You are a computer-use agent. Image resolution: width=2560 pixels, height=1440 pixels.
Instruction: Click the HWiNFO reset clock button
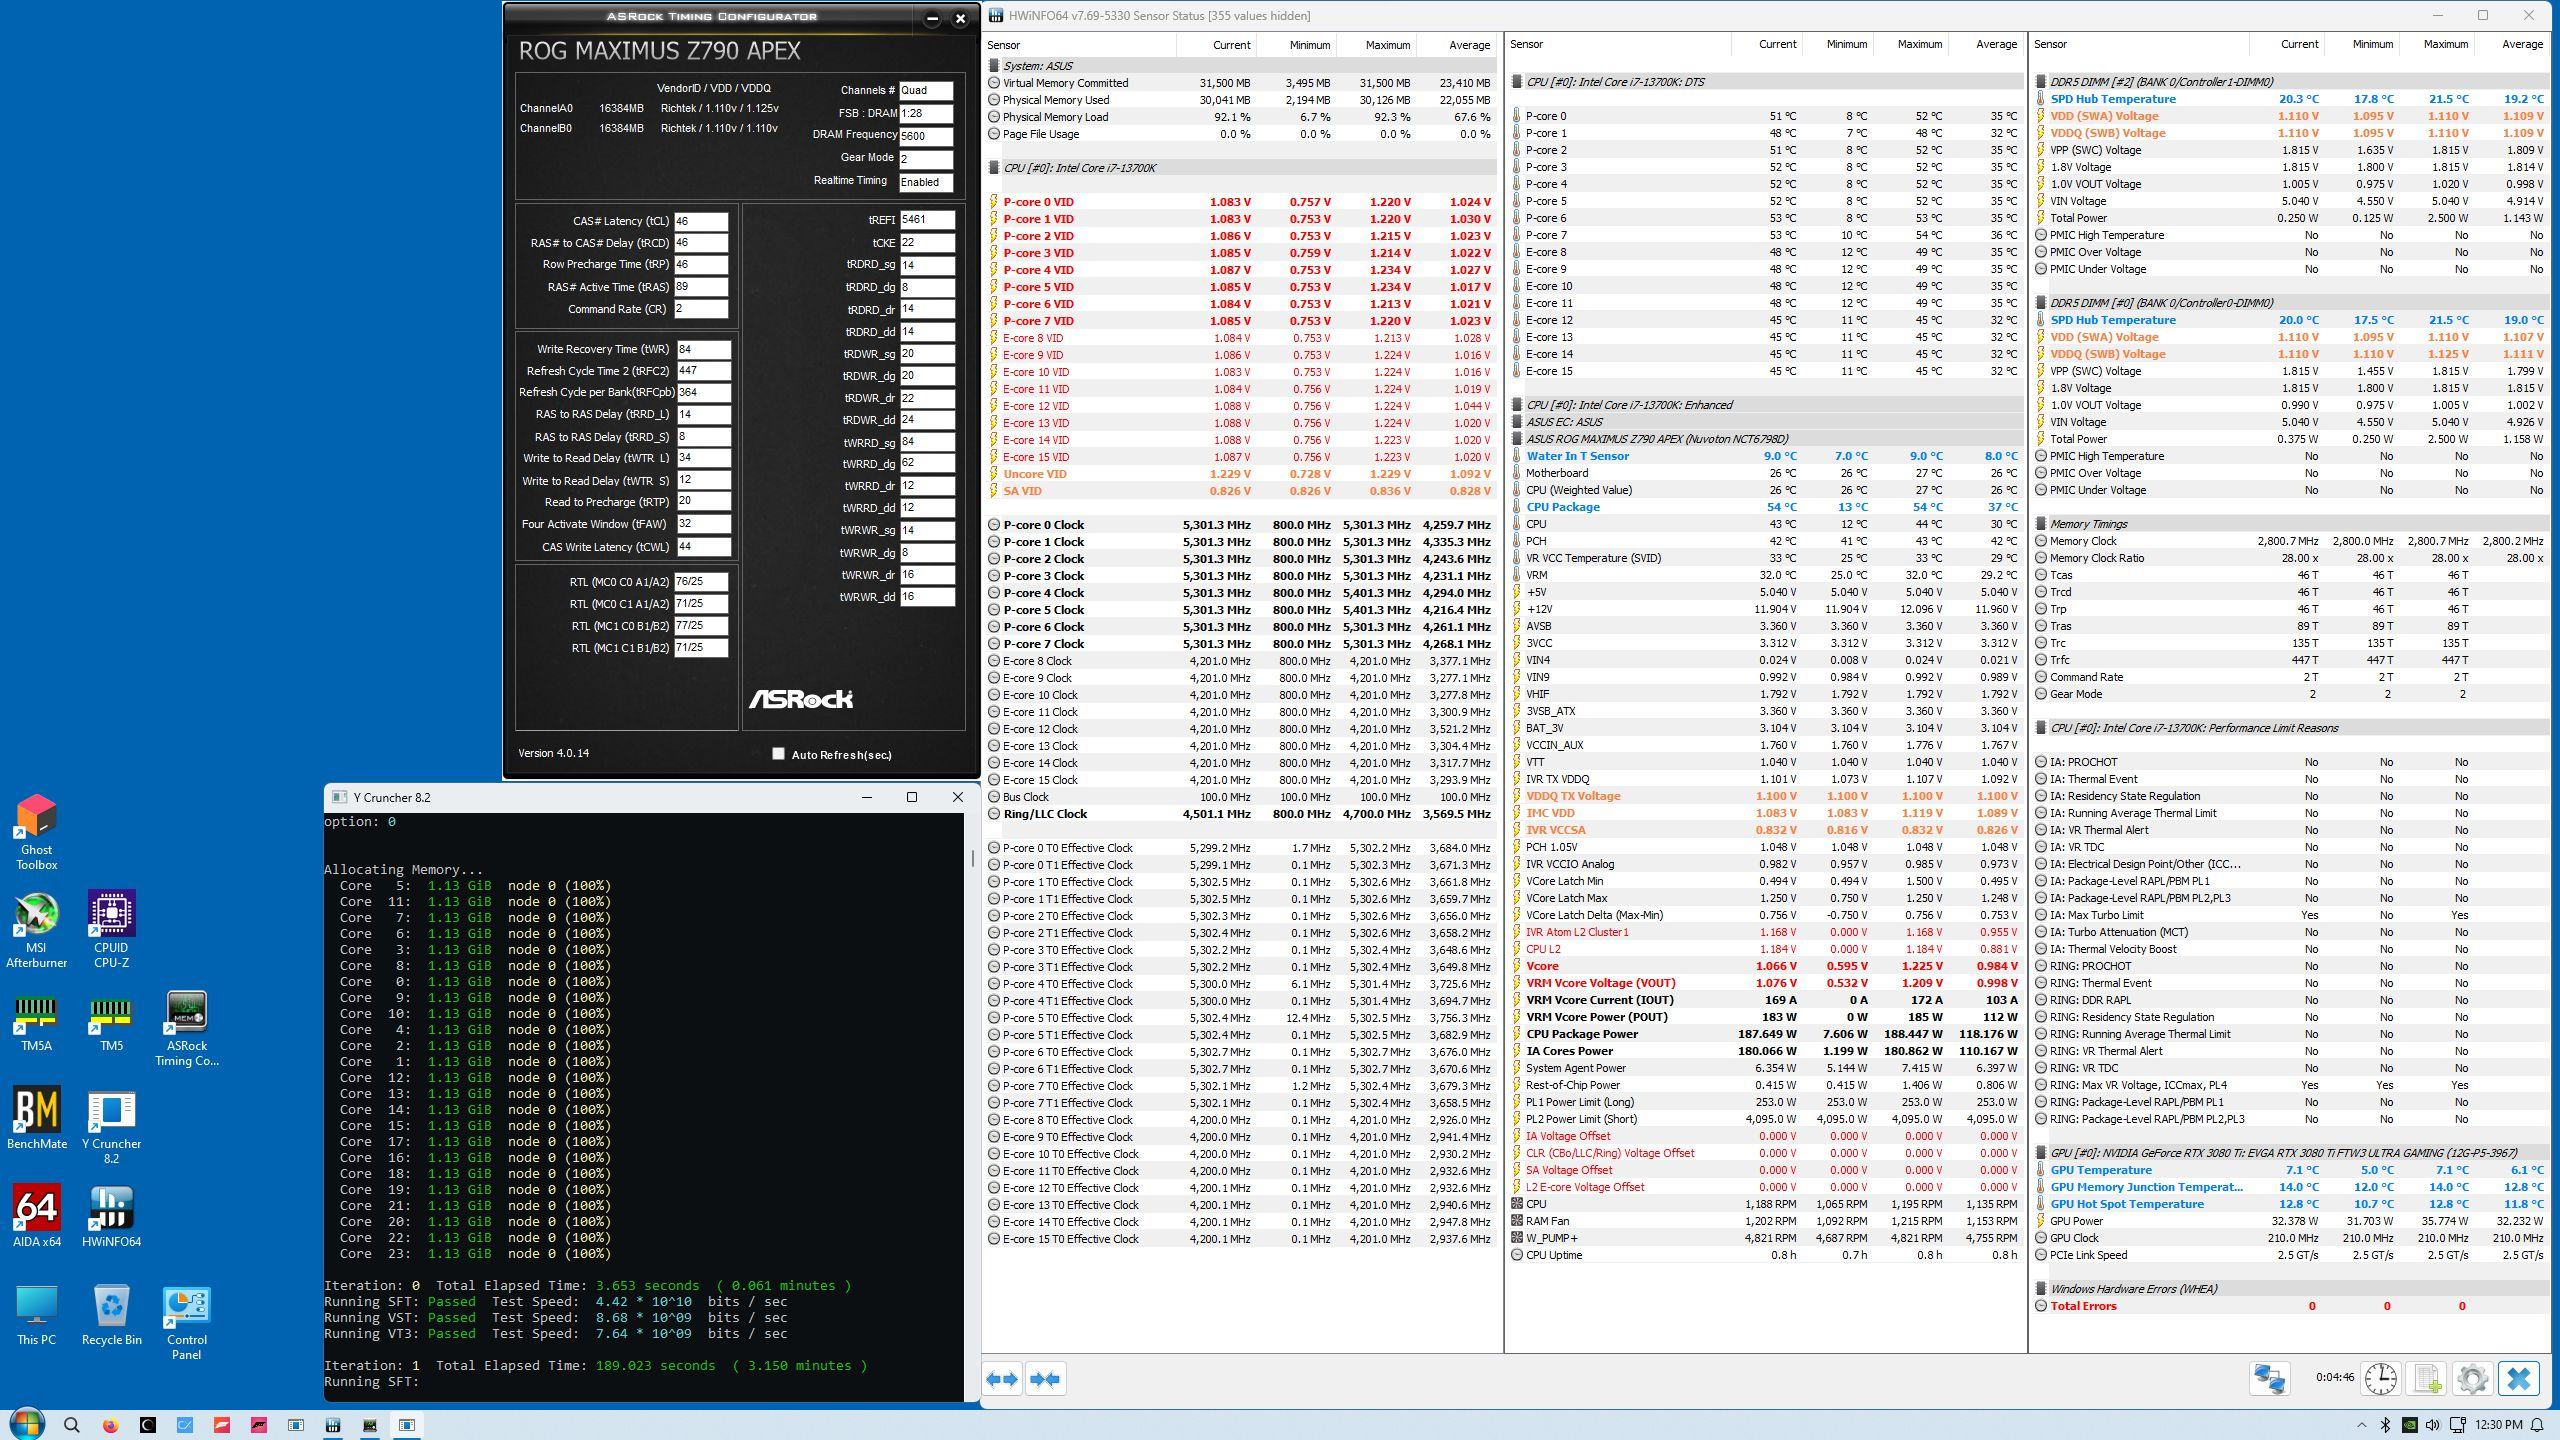point(2381,1379)
